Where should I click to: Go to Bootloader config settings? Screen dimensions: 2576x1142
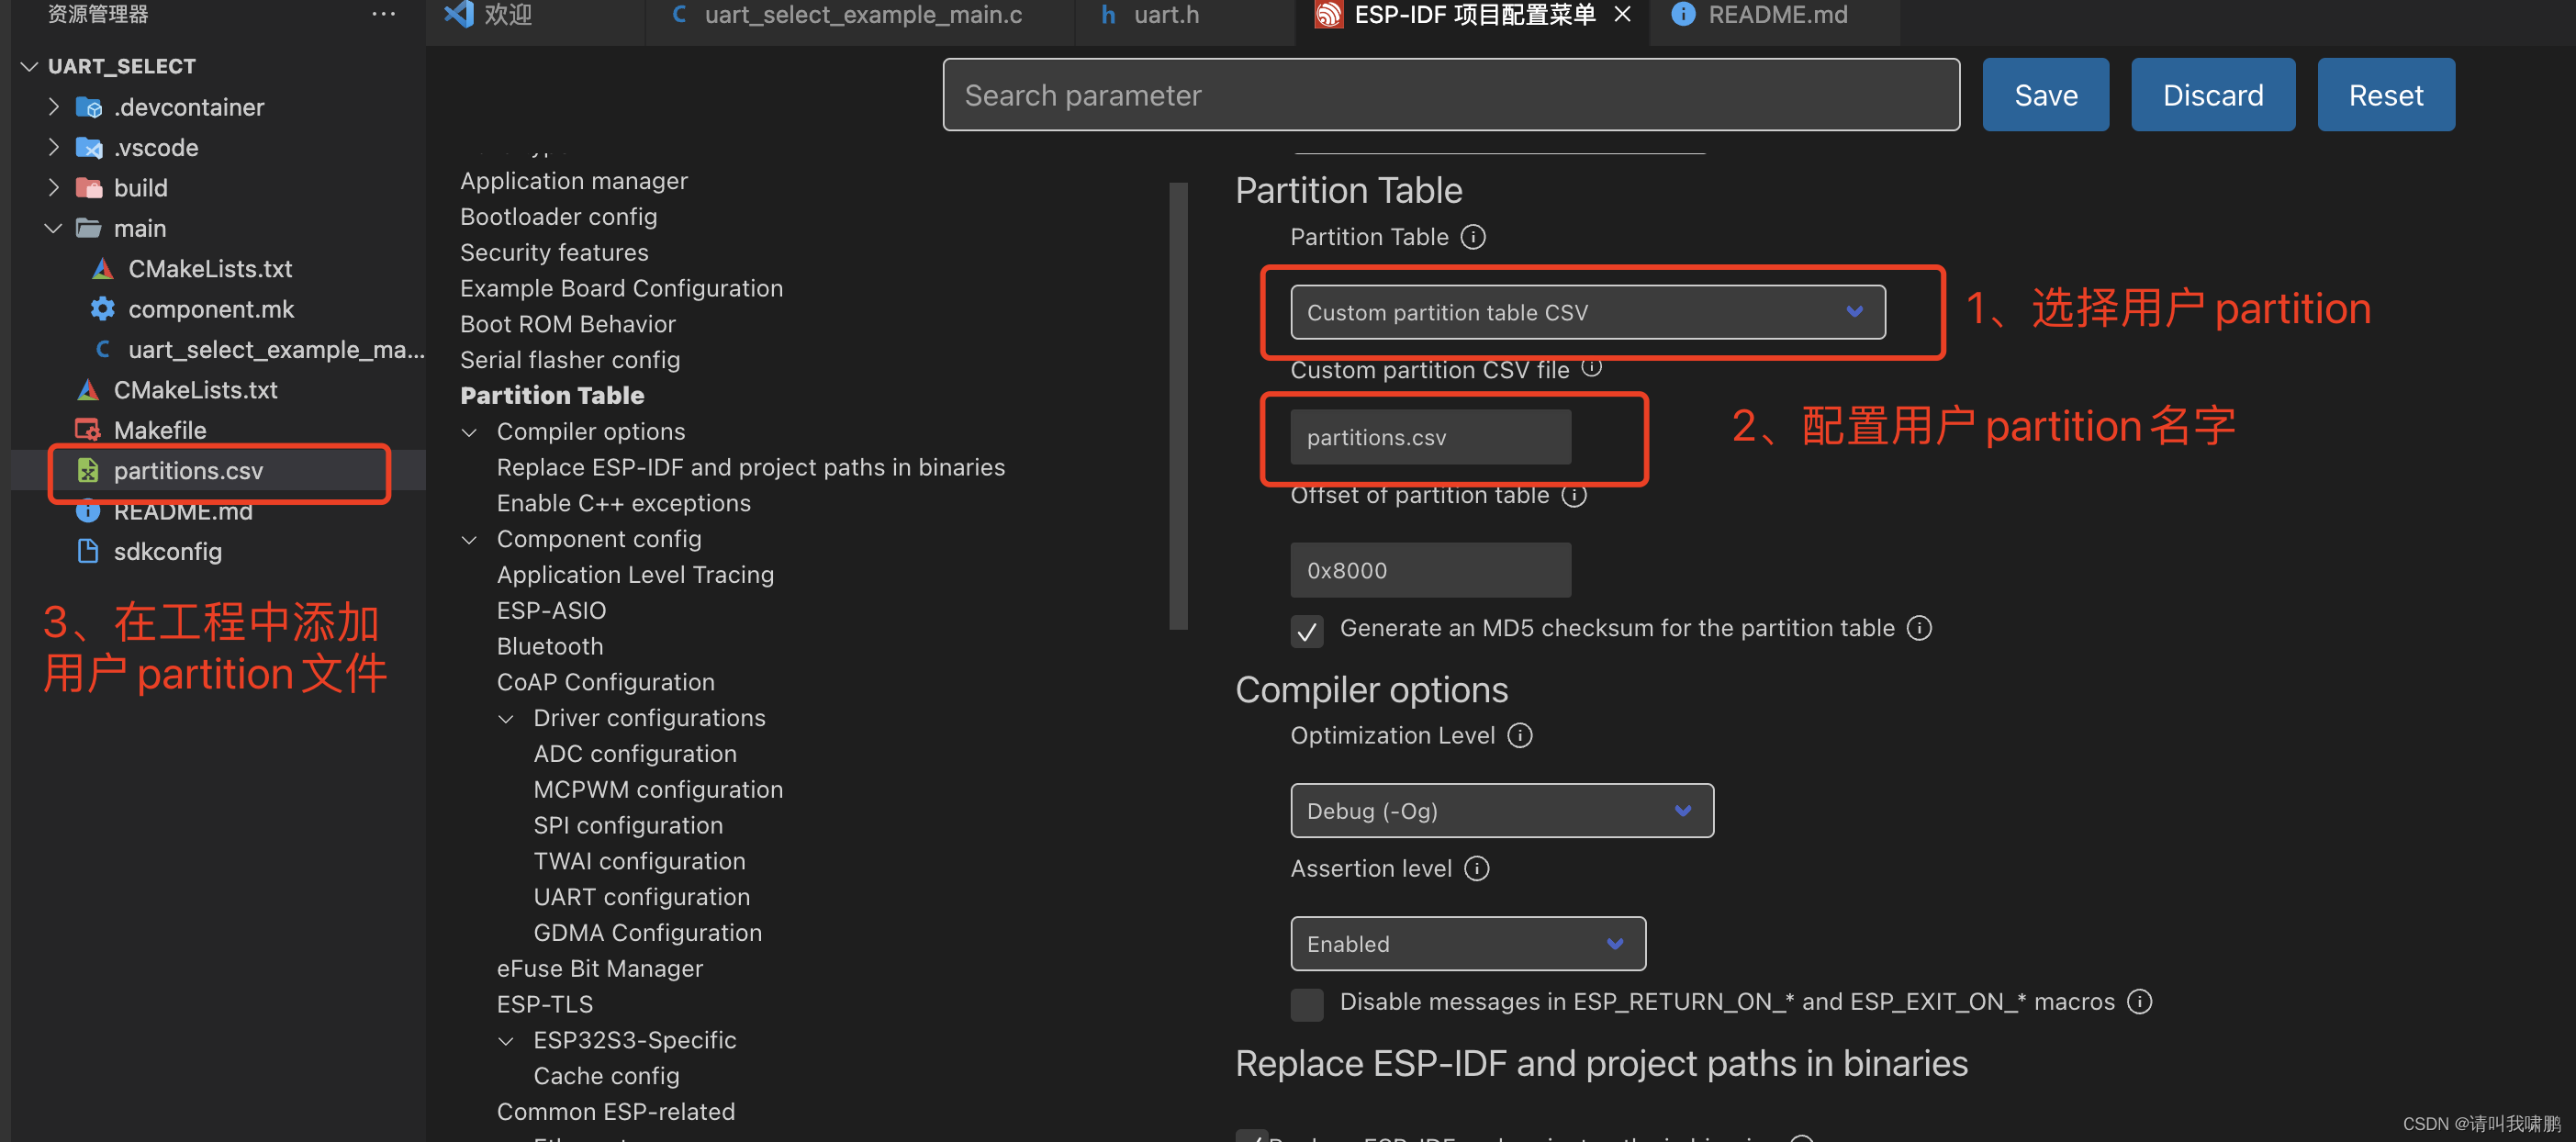559,217
